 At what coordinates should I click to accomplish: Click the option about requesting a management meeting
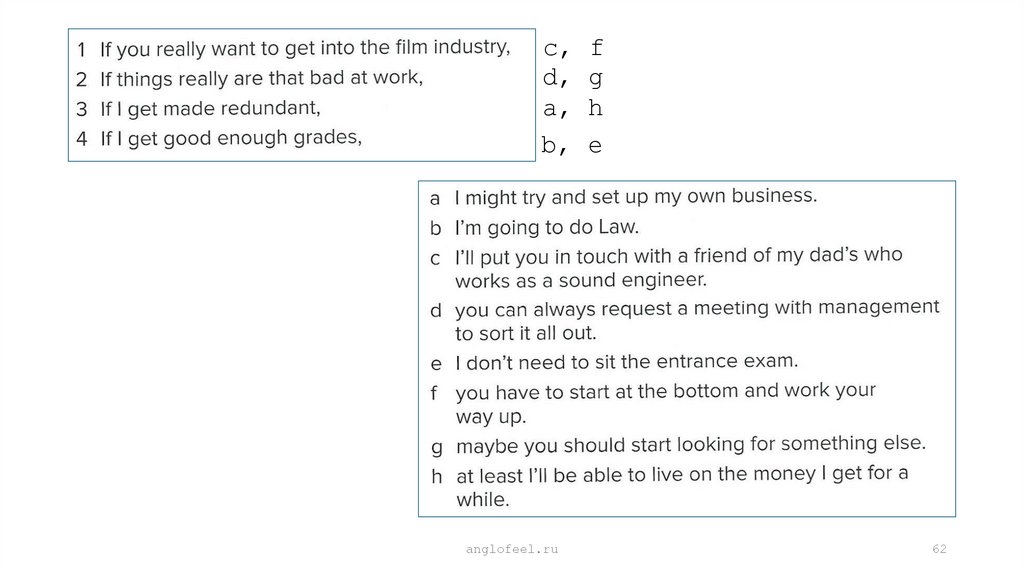click(x=696, y=320)
